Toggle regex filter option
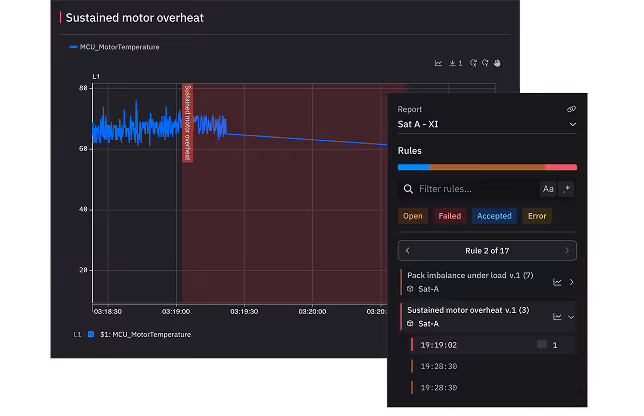 click(x=566, y=189)
